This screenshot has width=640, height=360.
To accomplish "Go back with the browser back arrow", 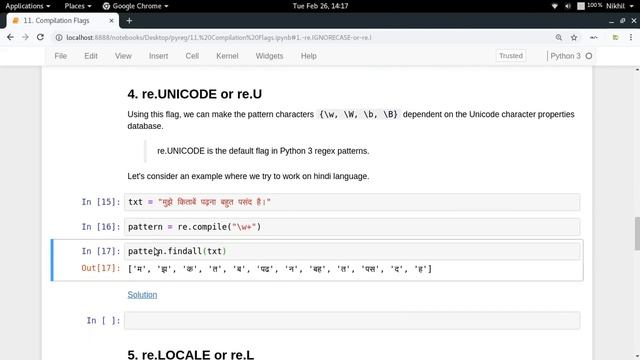I will pyautogui.click(x=10, y=37).
